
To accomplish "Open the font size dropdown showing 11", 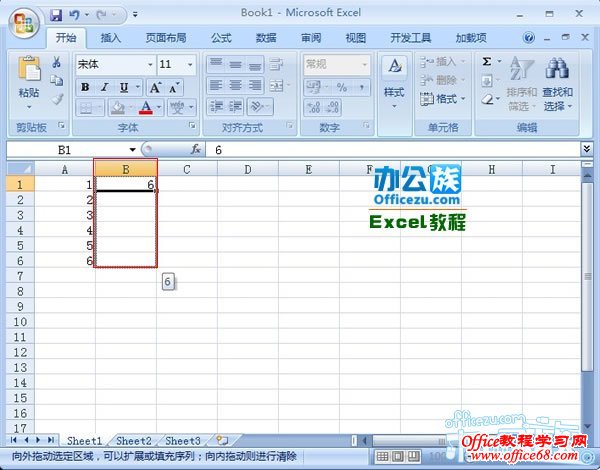I will [190, 64].
